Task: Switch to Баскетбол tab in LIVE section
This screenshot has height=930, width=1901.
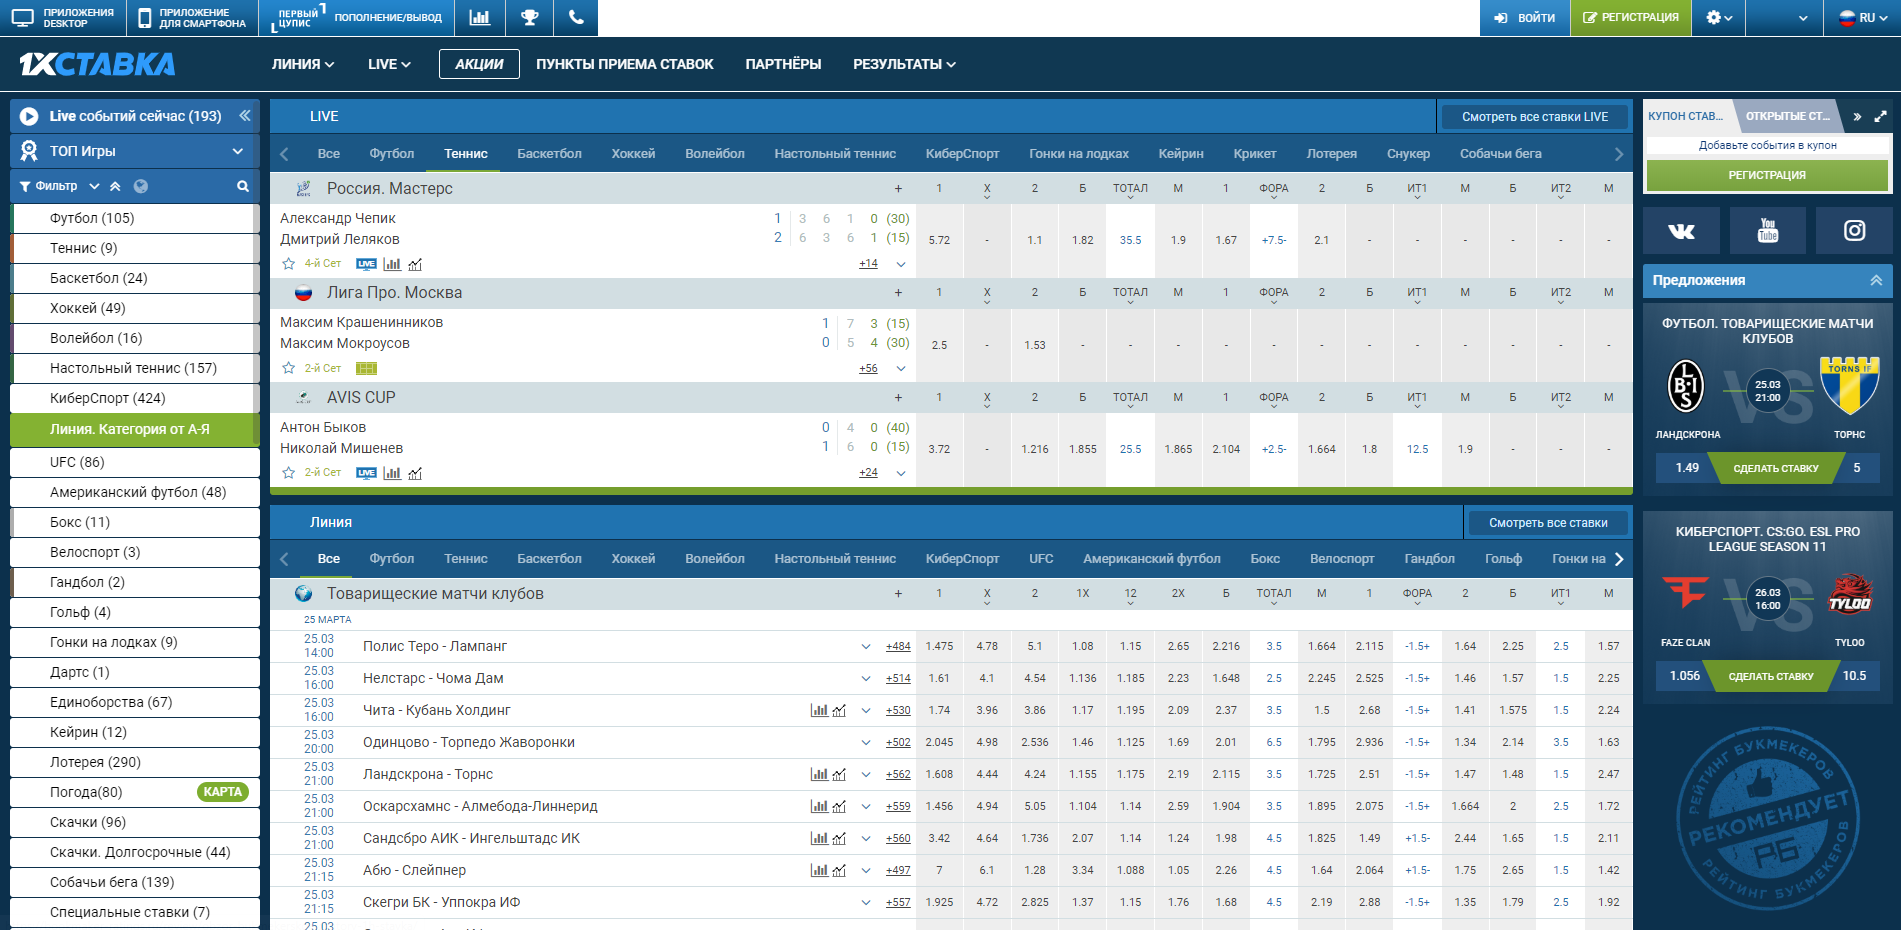Action: pyautogui.click(x=549, y=154)
